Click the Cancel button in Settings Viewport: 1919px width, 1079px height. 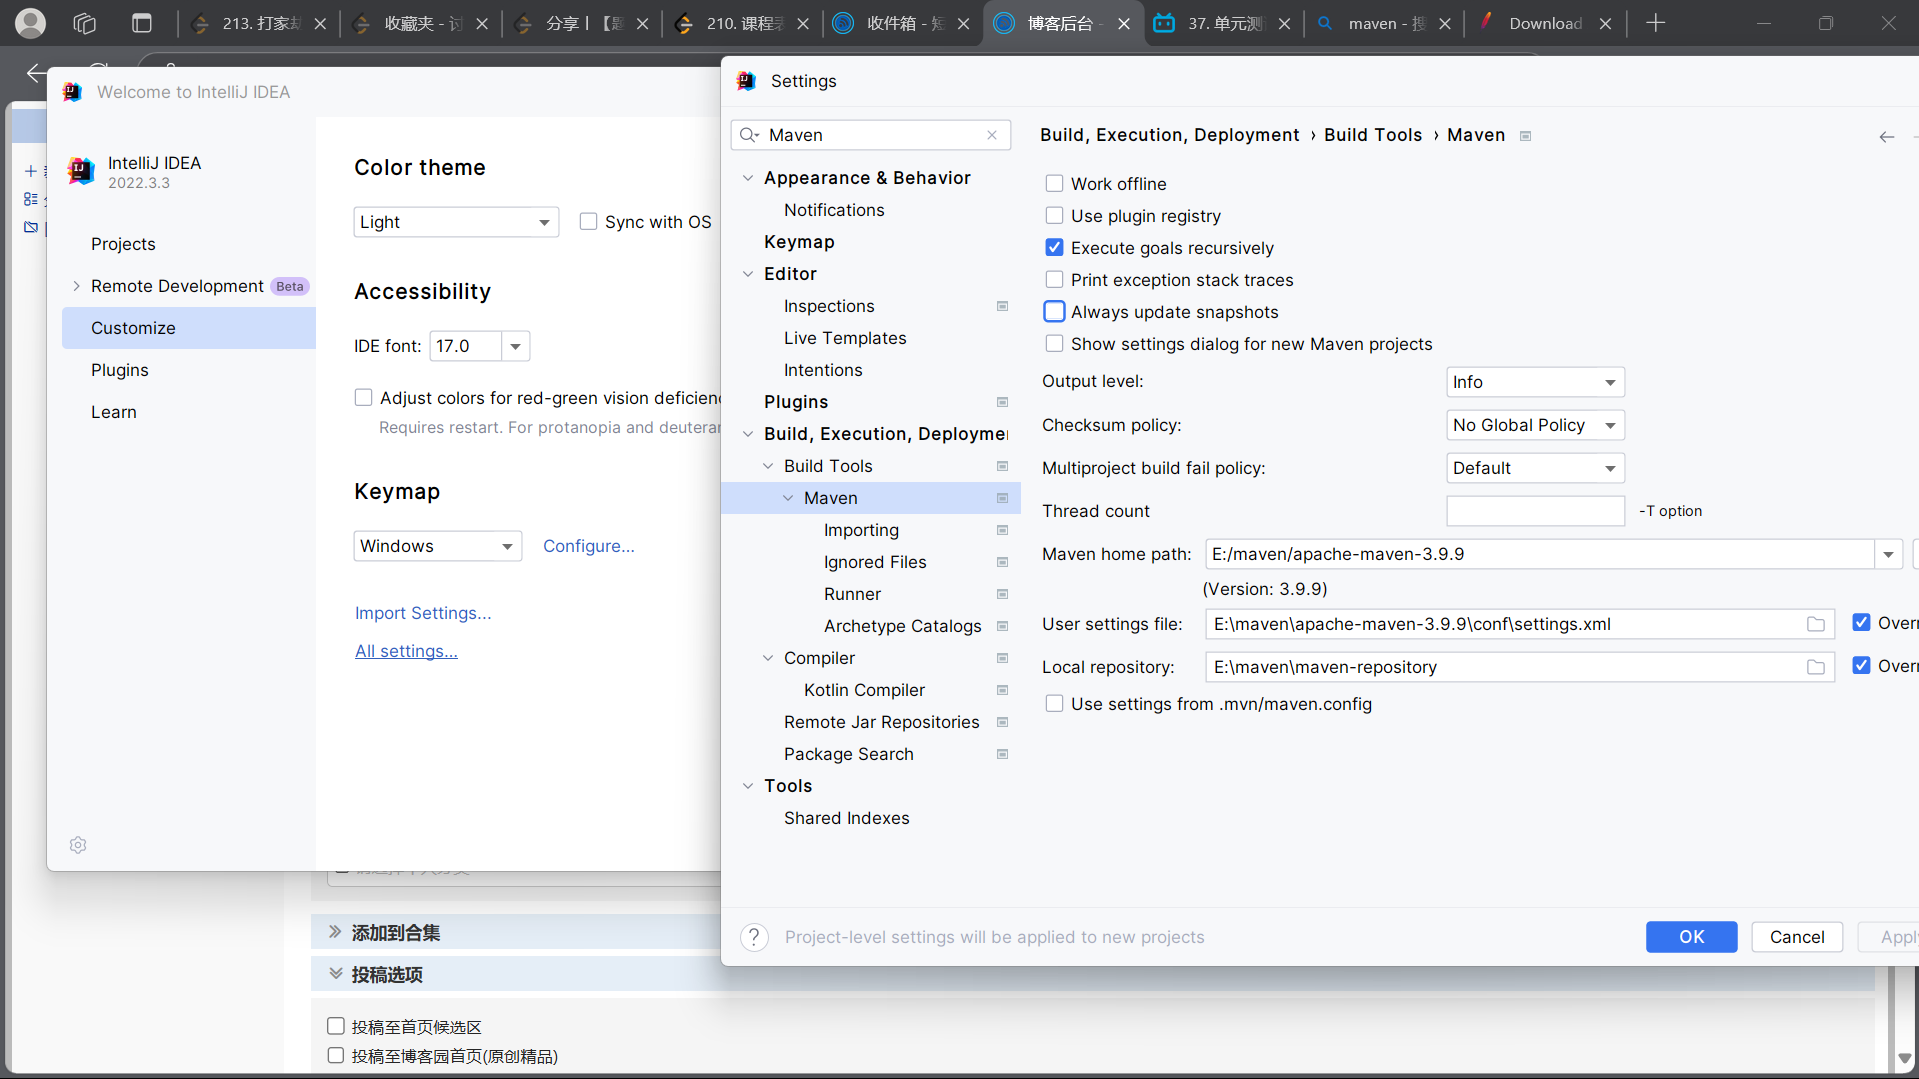click(x=1797, y=937)
